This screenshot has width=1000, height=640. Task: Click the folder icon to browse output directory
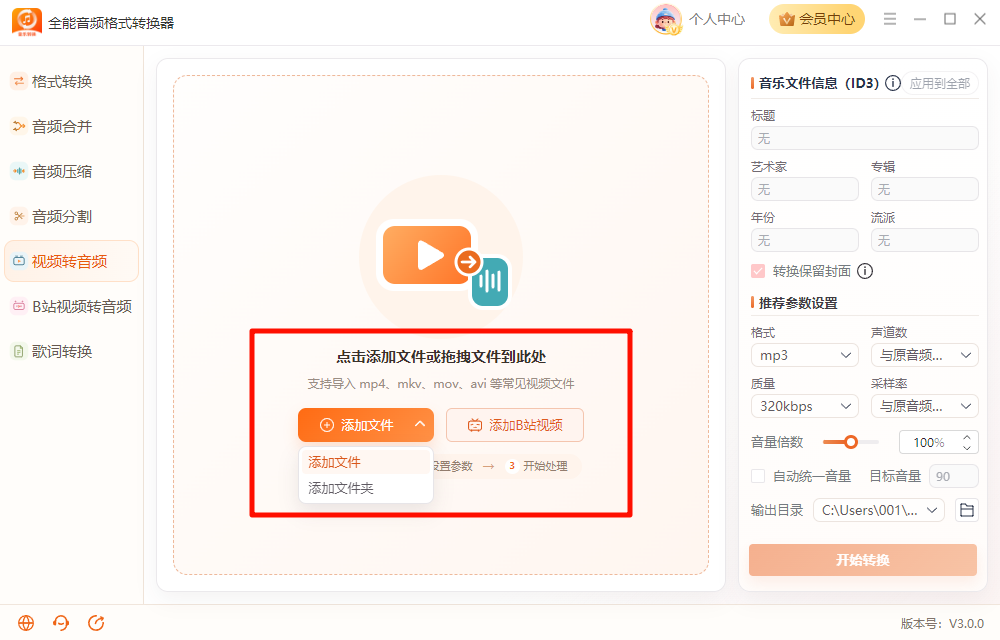967,510
